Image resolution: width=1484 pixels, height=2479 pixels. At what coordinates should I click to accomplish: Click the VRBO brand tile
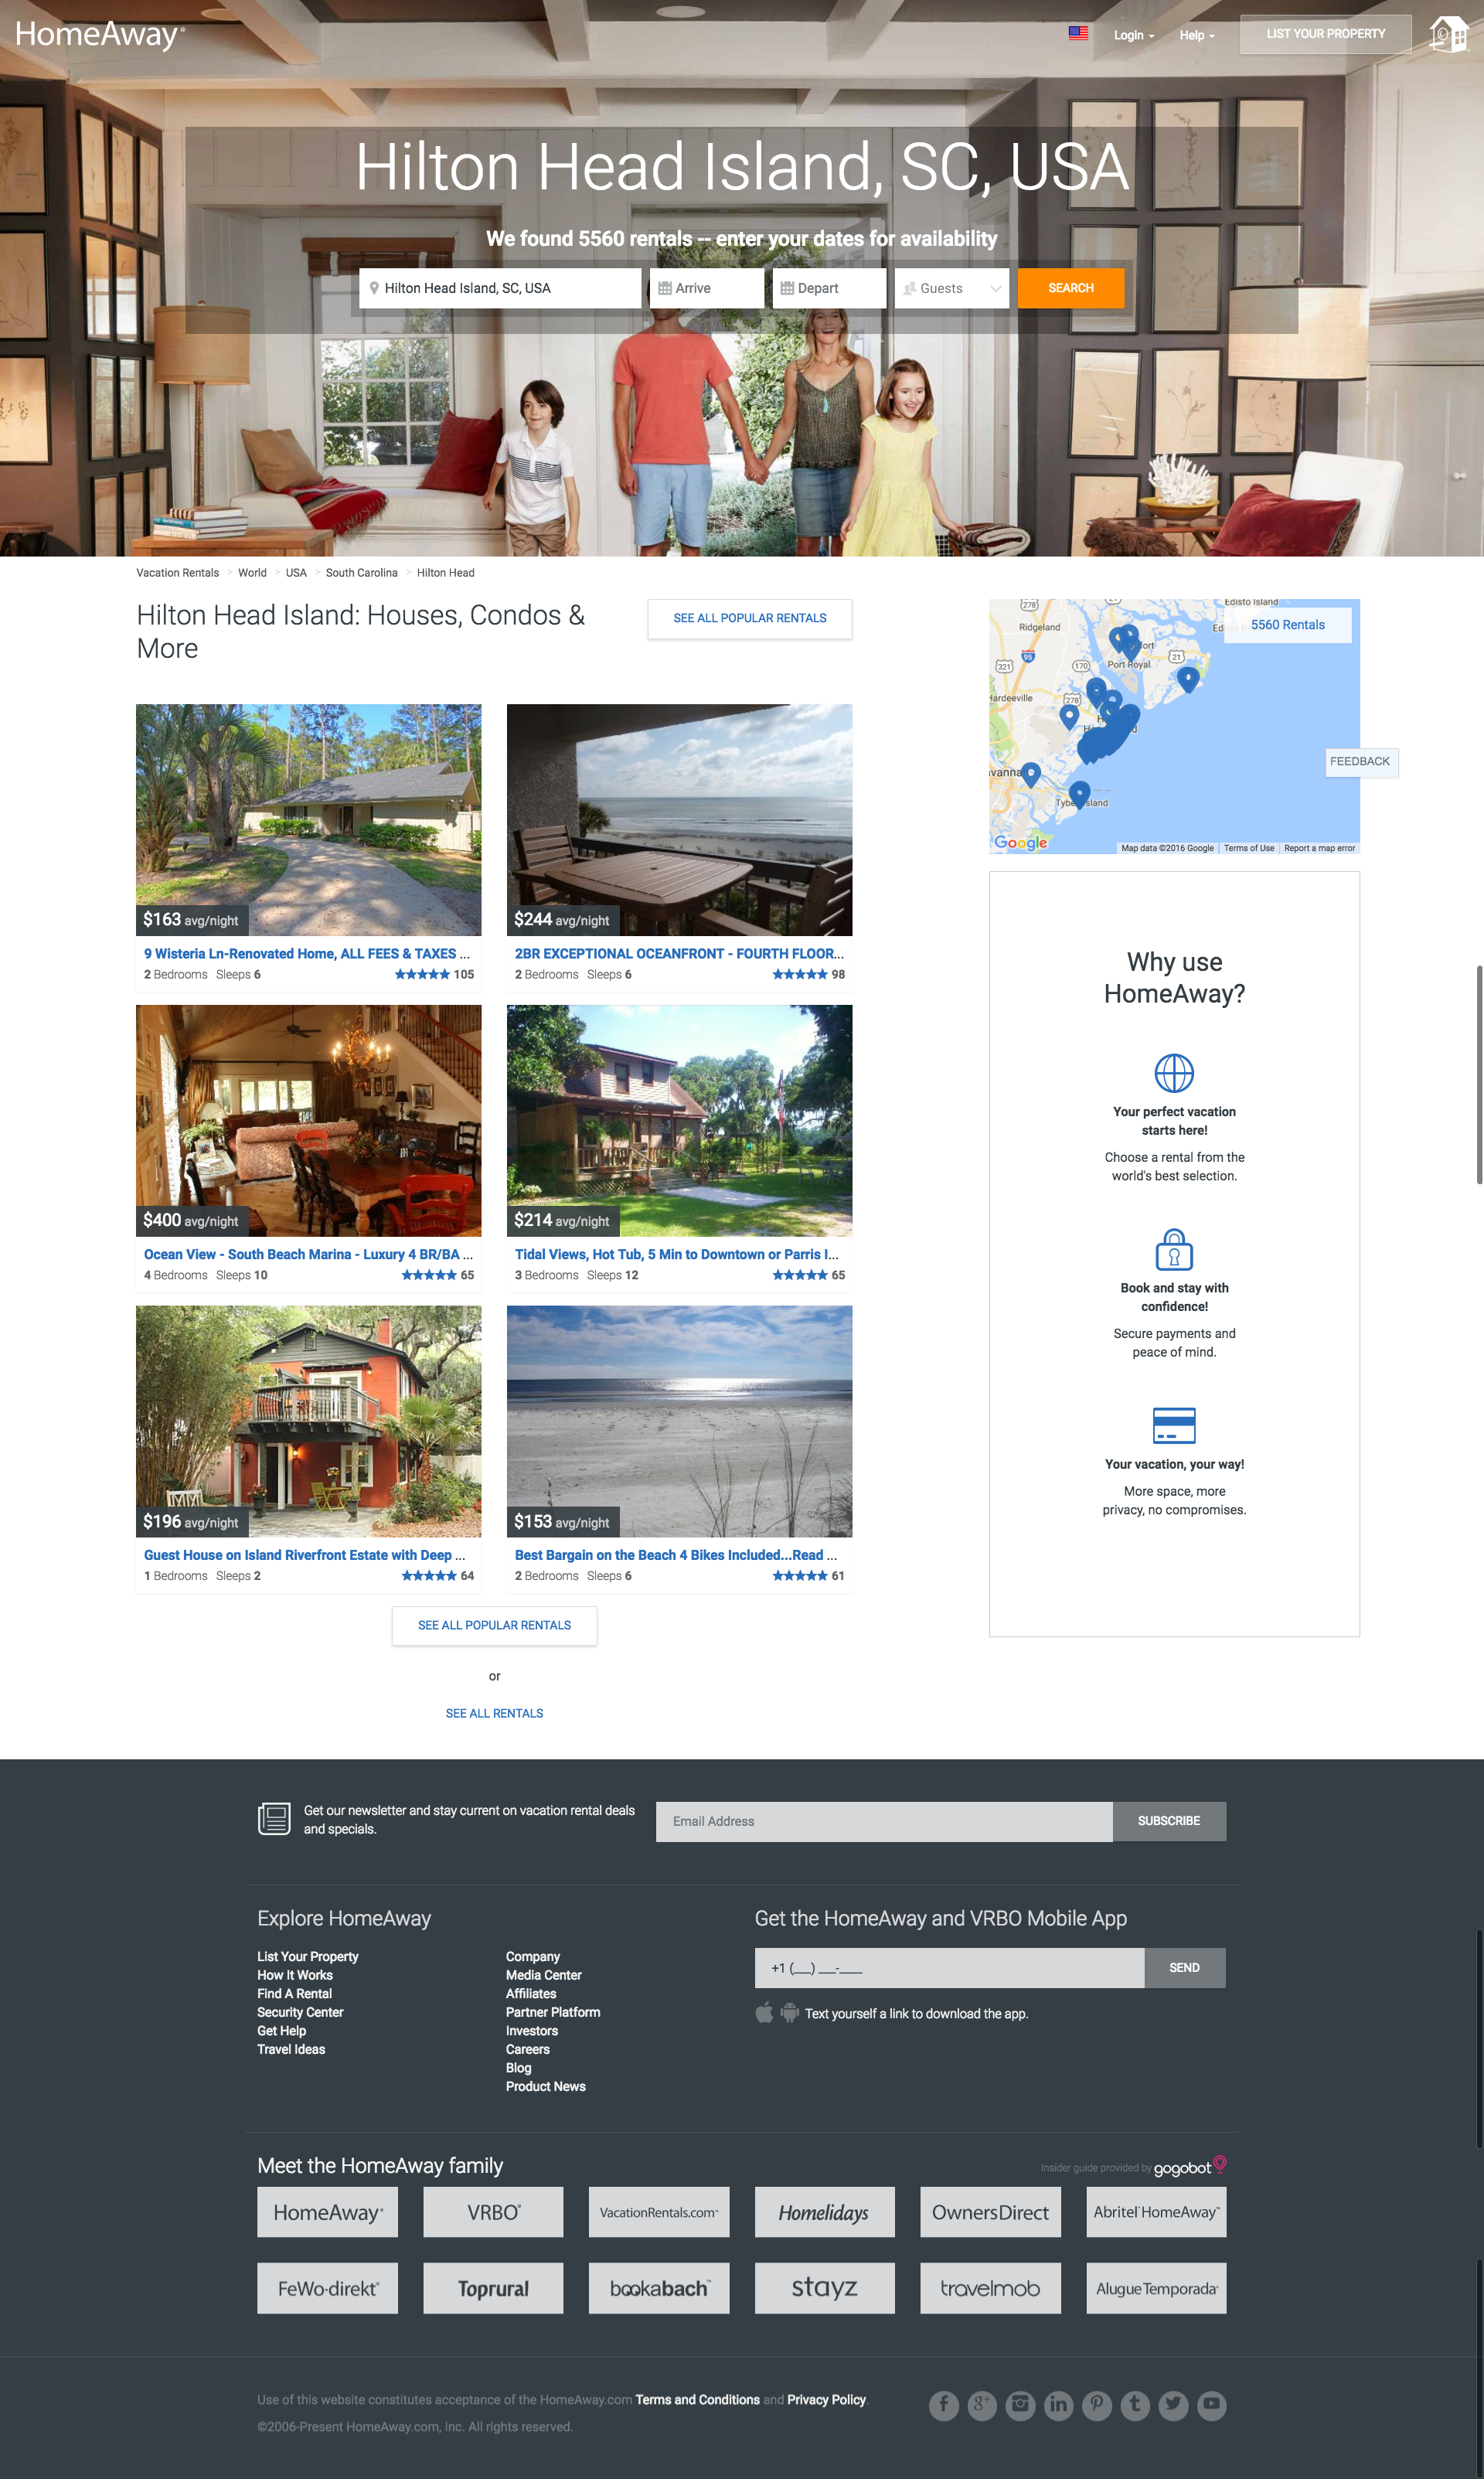click(493, 2212)
